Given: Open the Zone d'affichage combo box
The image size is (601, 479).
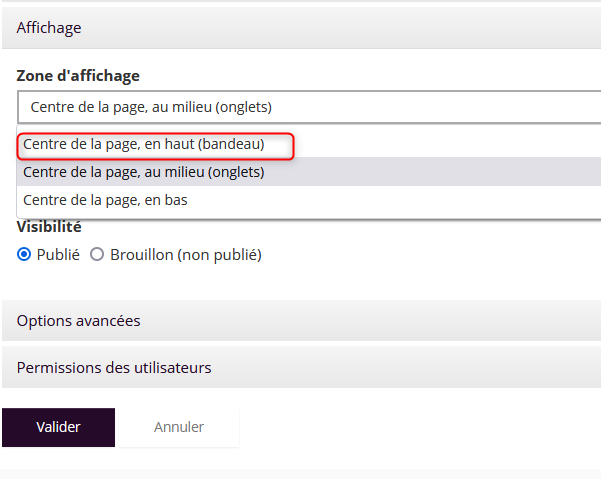Looking at the screenshot, I should point(308,107).
